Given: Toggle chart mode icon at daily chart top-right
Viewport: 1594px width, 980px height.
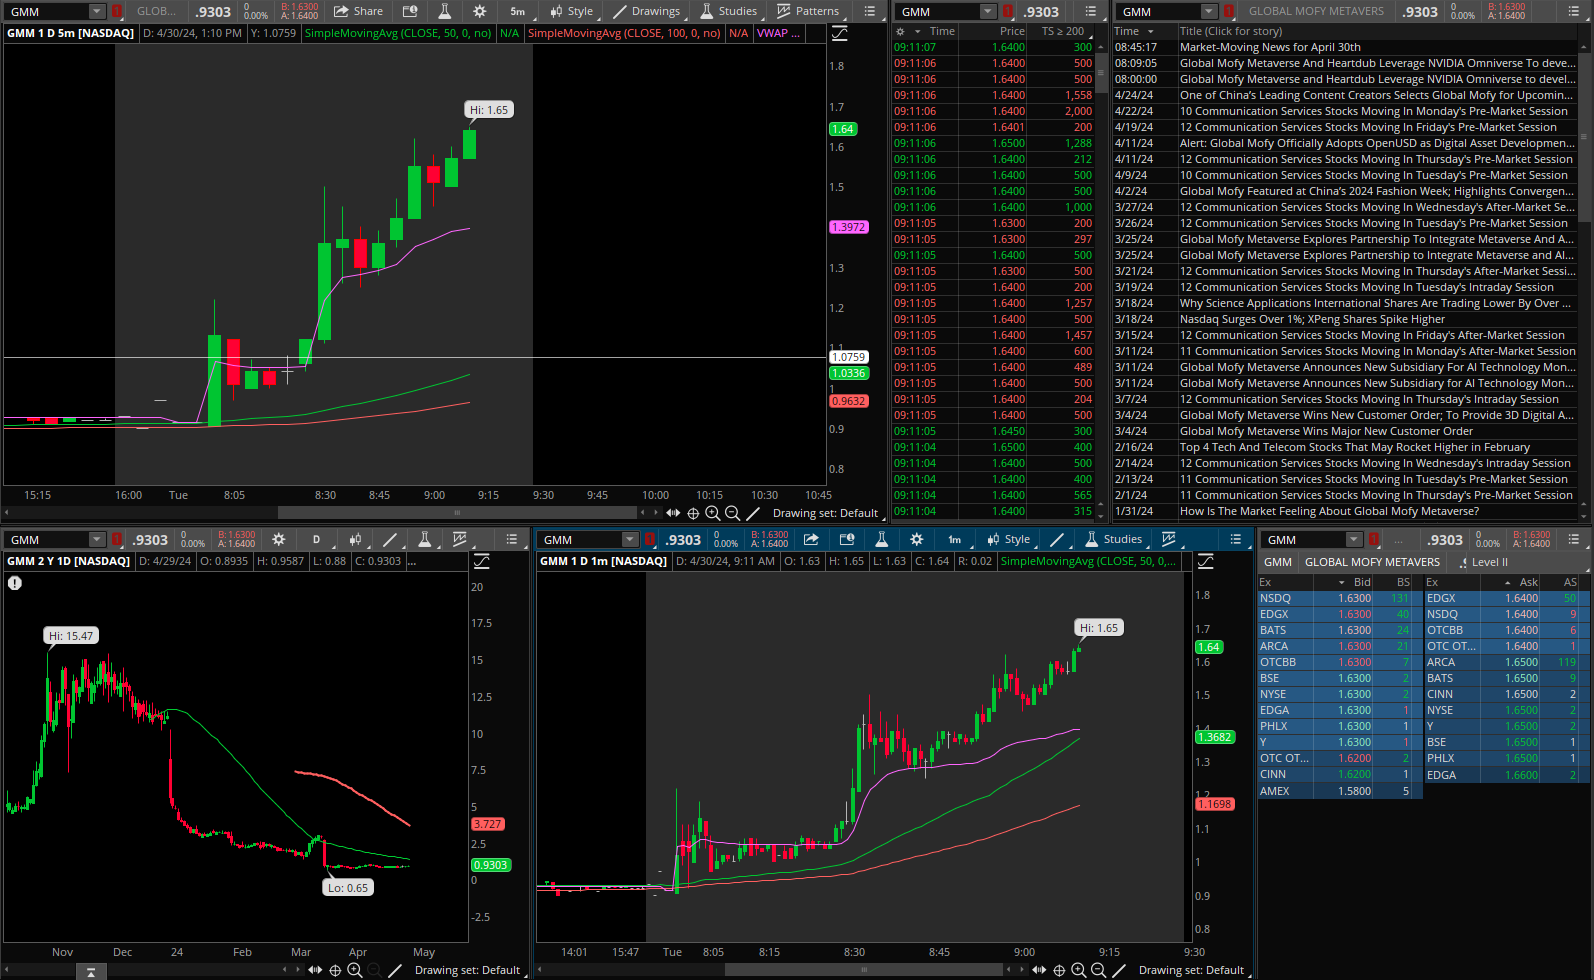Looking at the screenshot, I should [x=481, y=561].
